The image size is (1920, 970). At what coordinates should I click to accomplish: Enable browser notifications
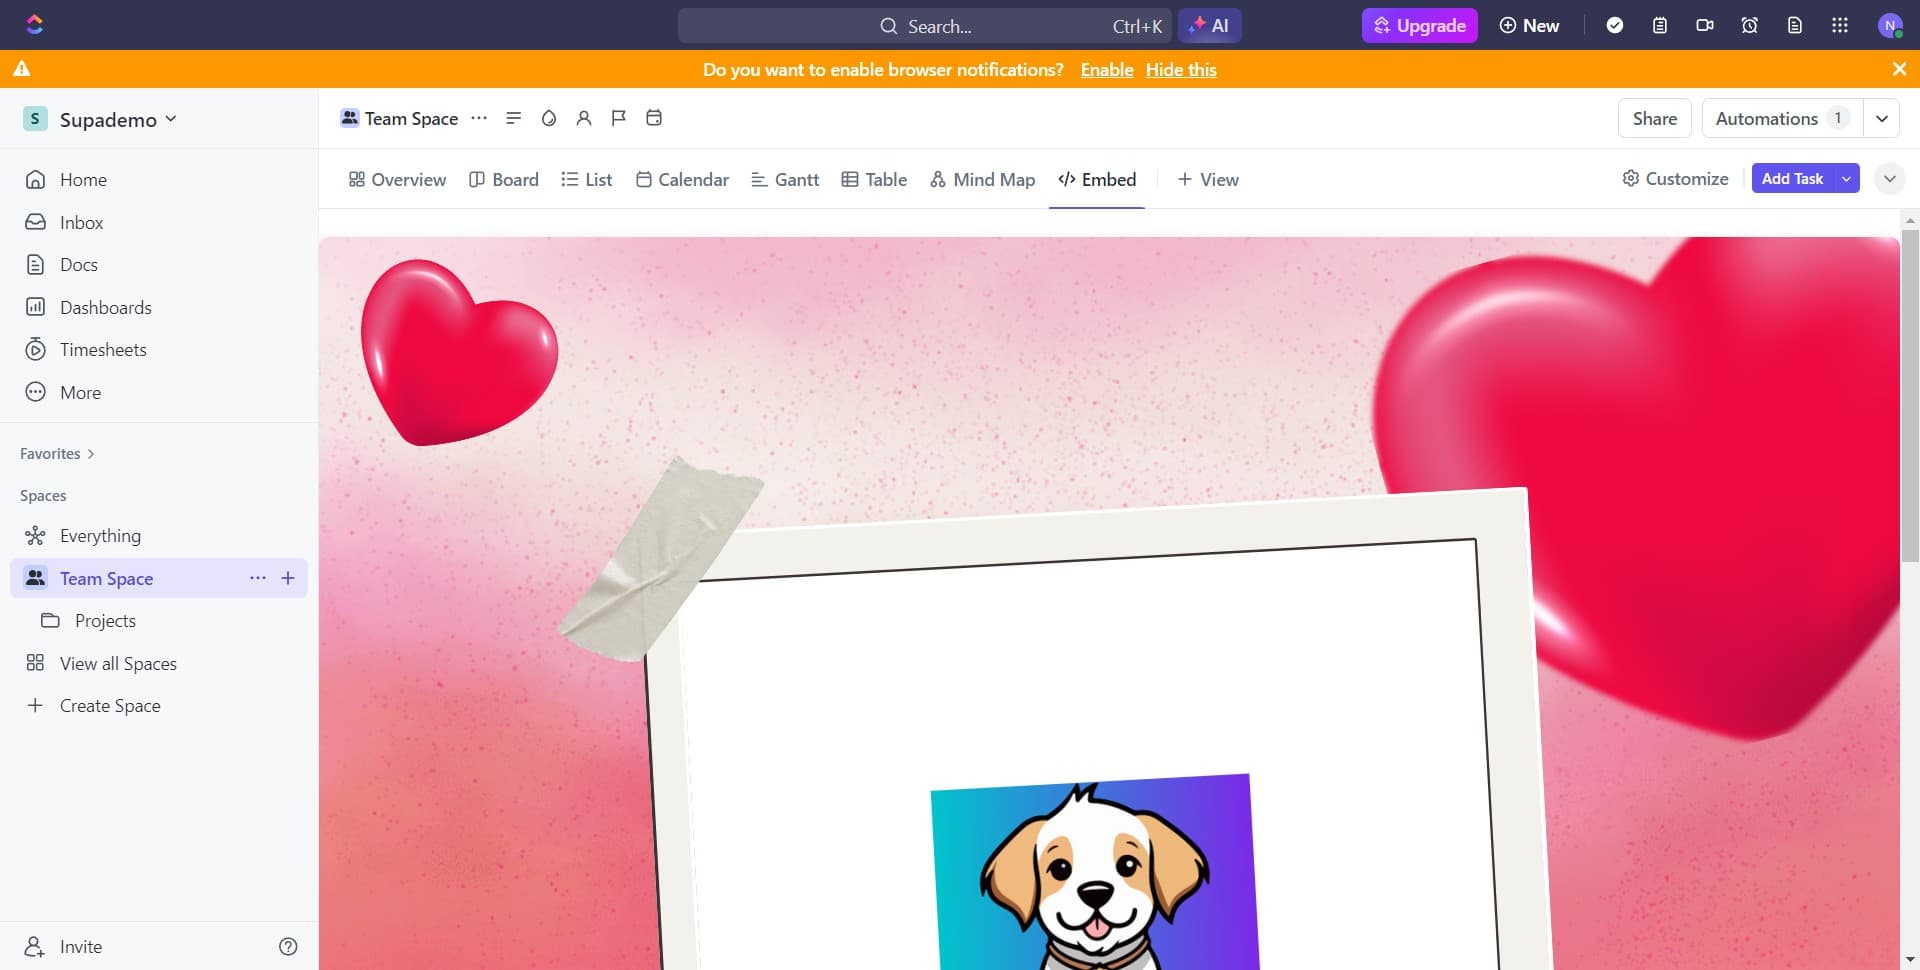click(x=1106, y=69)
